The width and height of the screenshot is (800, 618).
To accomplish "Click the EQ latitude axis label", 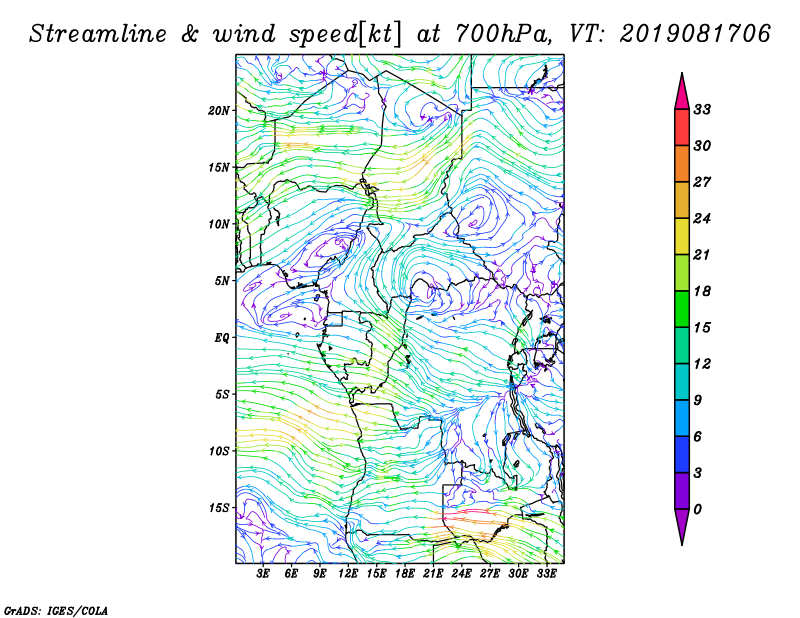I will pos(222,338).
